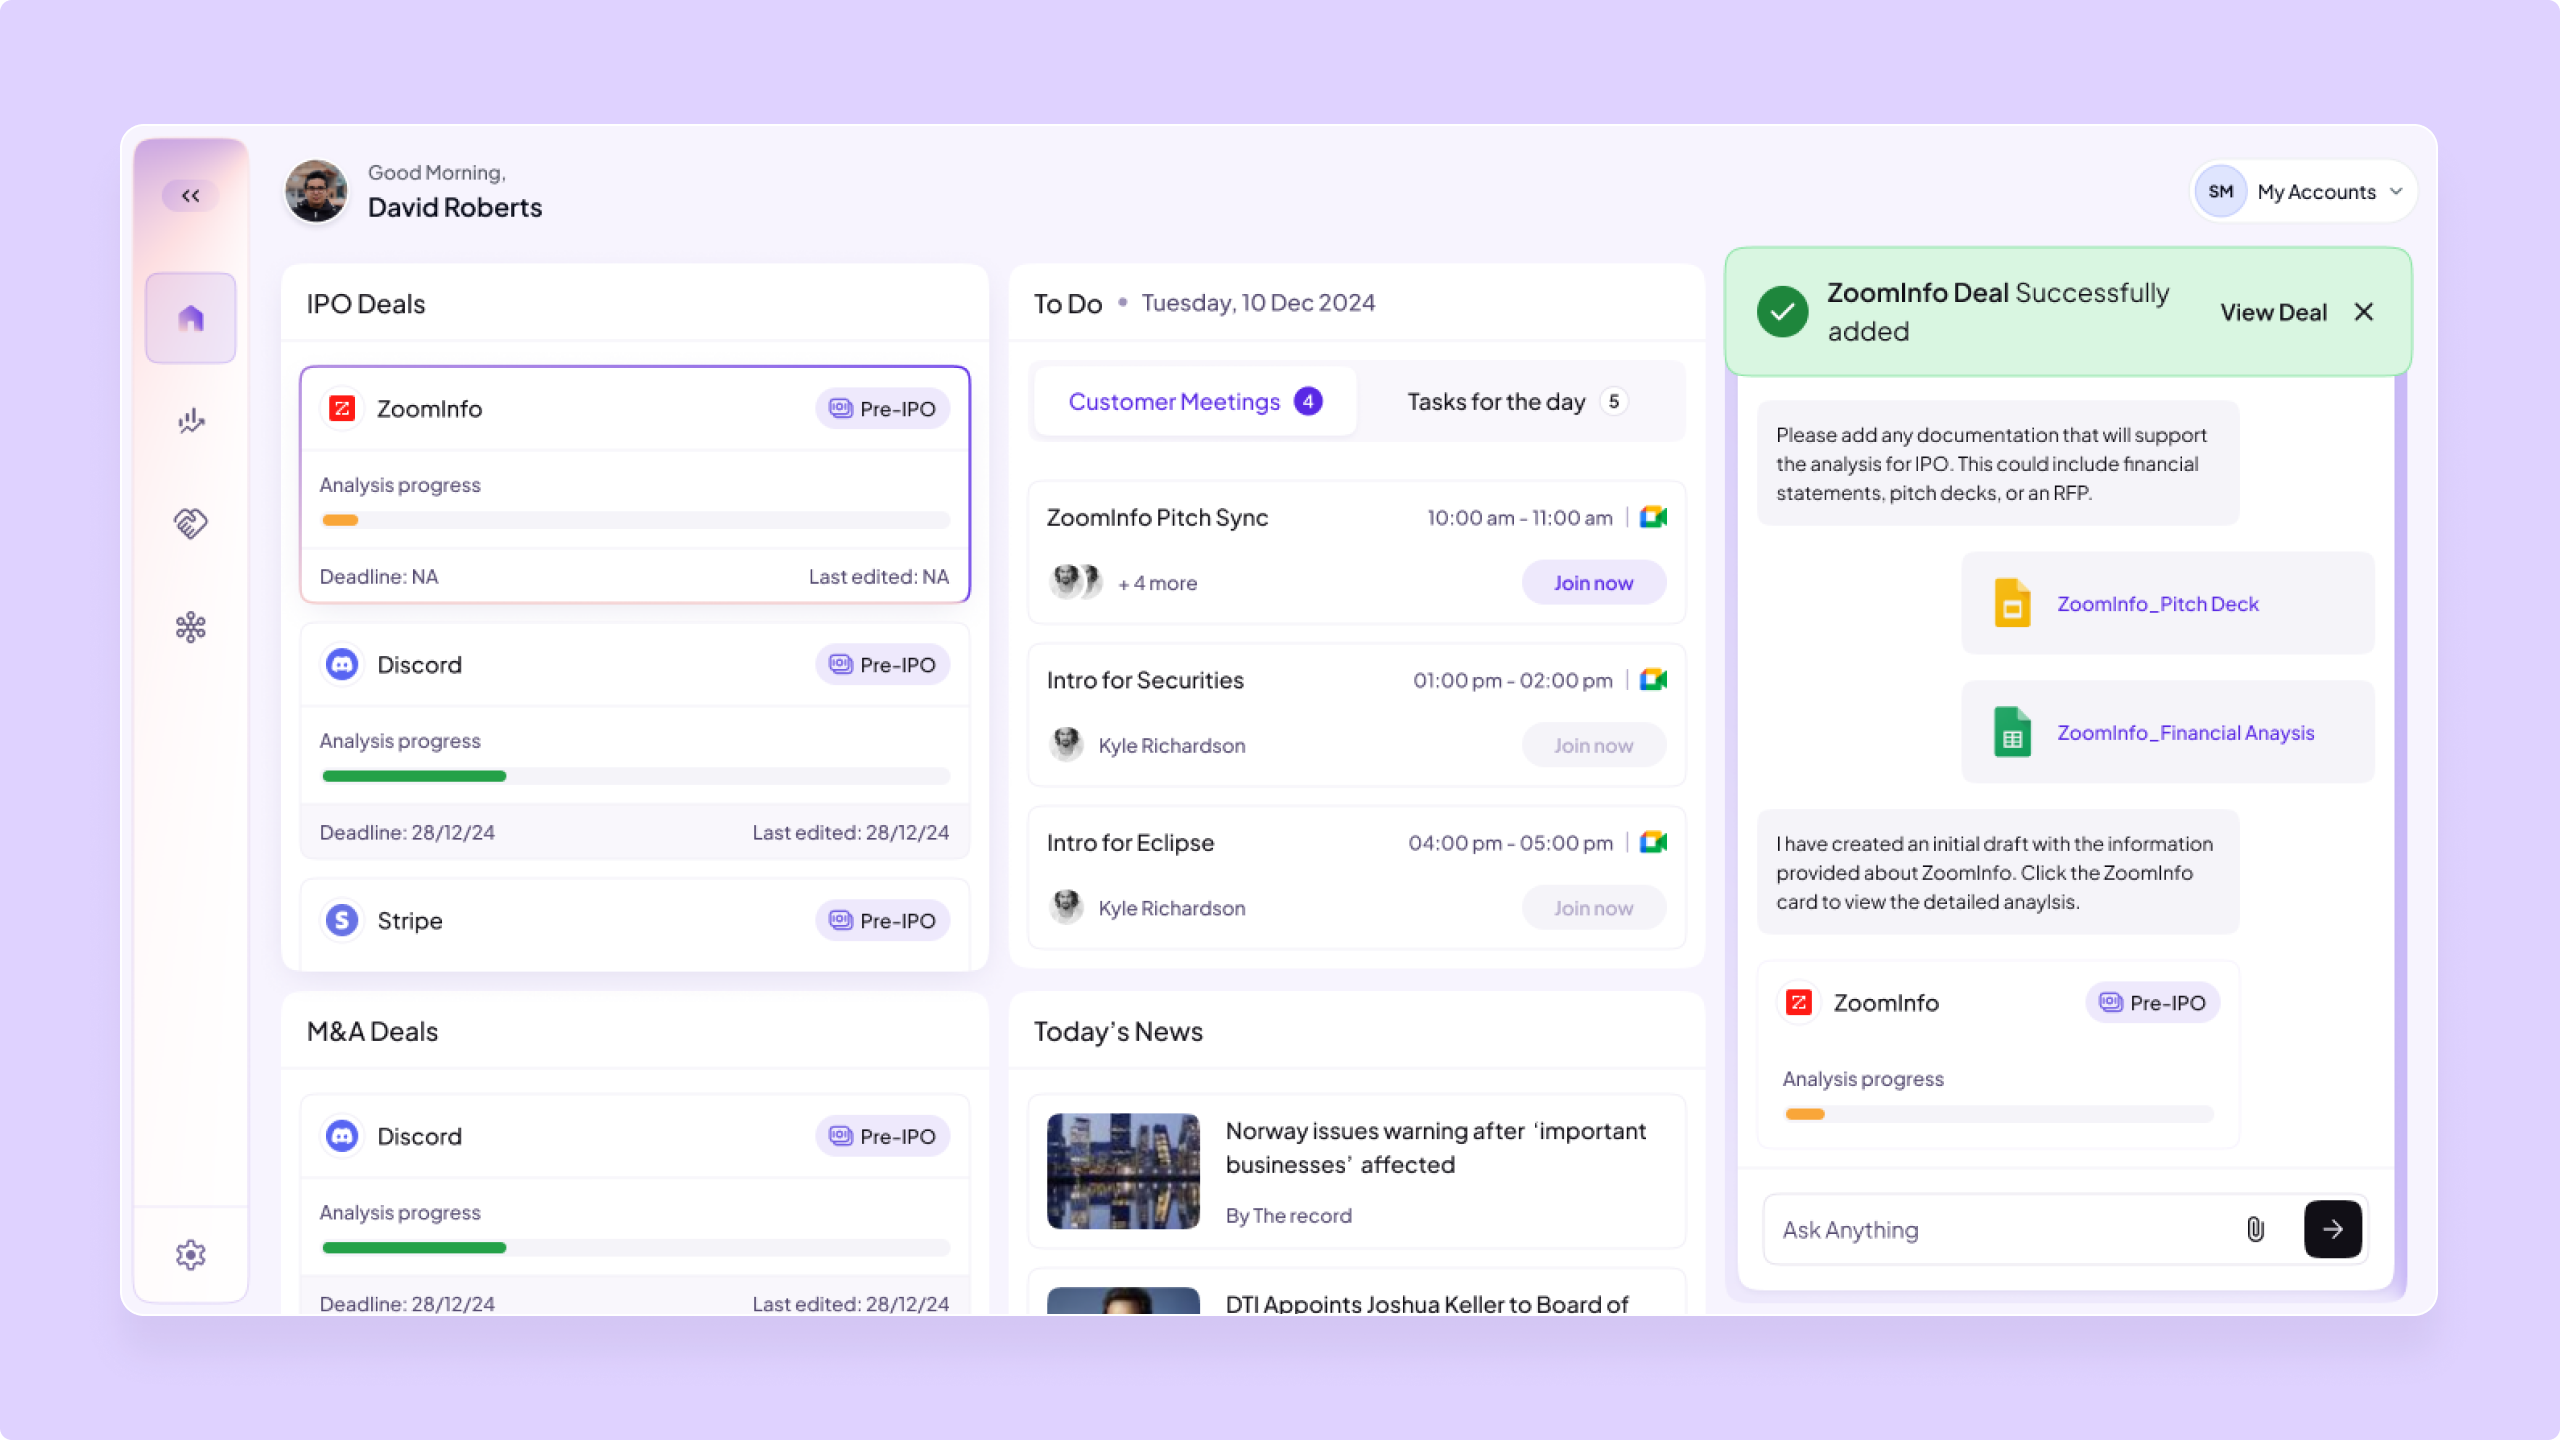The height and width of the screenshot is (1440, 2560).
Task: Click the "Tuesday, 10 Dec 2024" date
Action: point(1258,302)
